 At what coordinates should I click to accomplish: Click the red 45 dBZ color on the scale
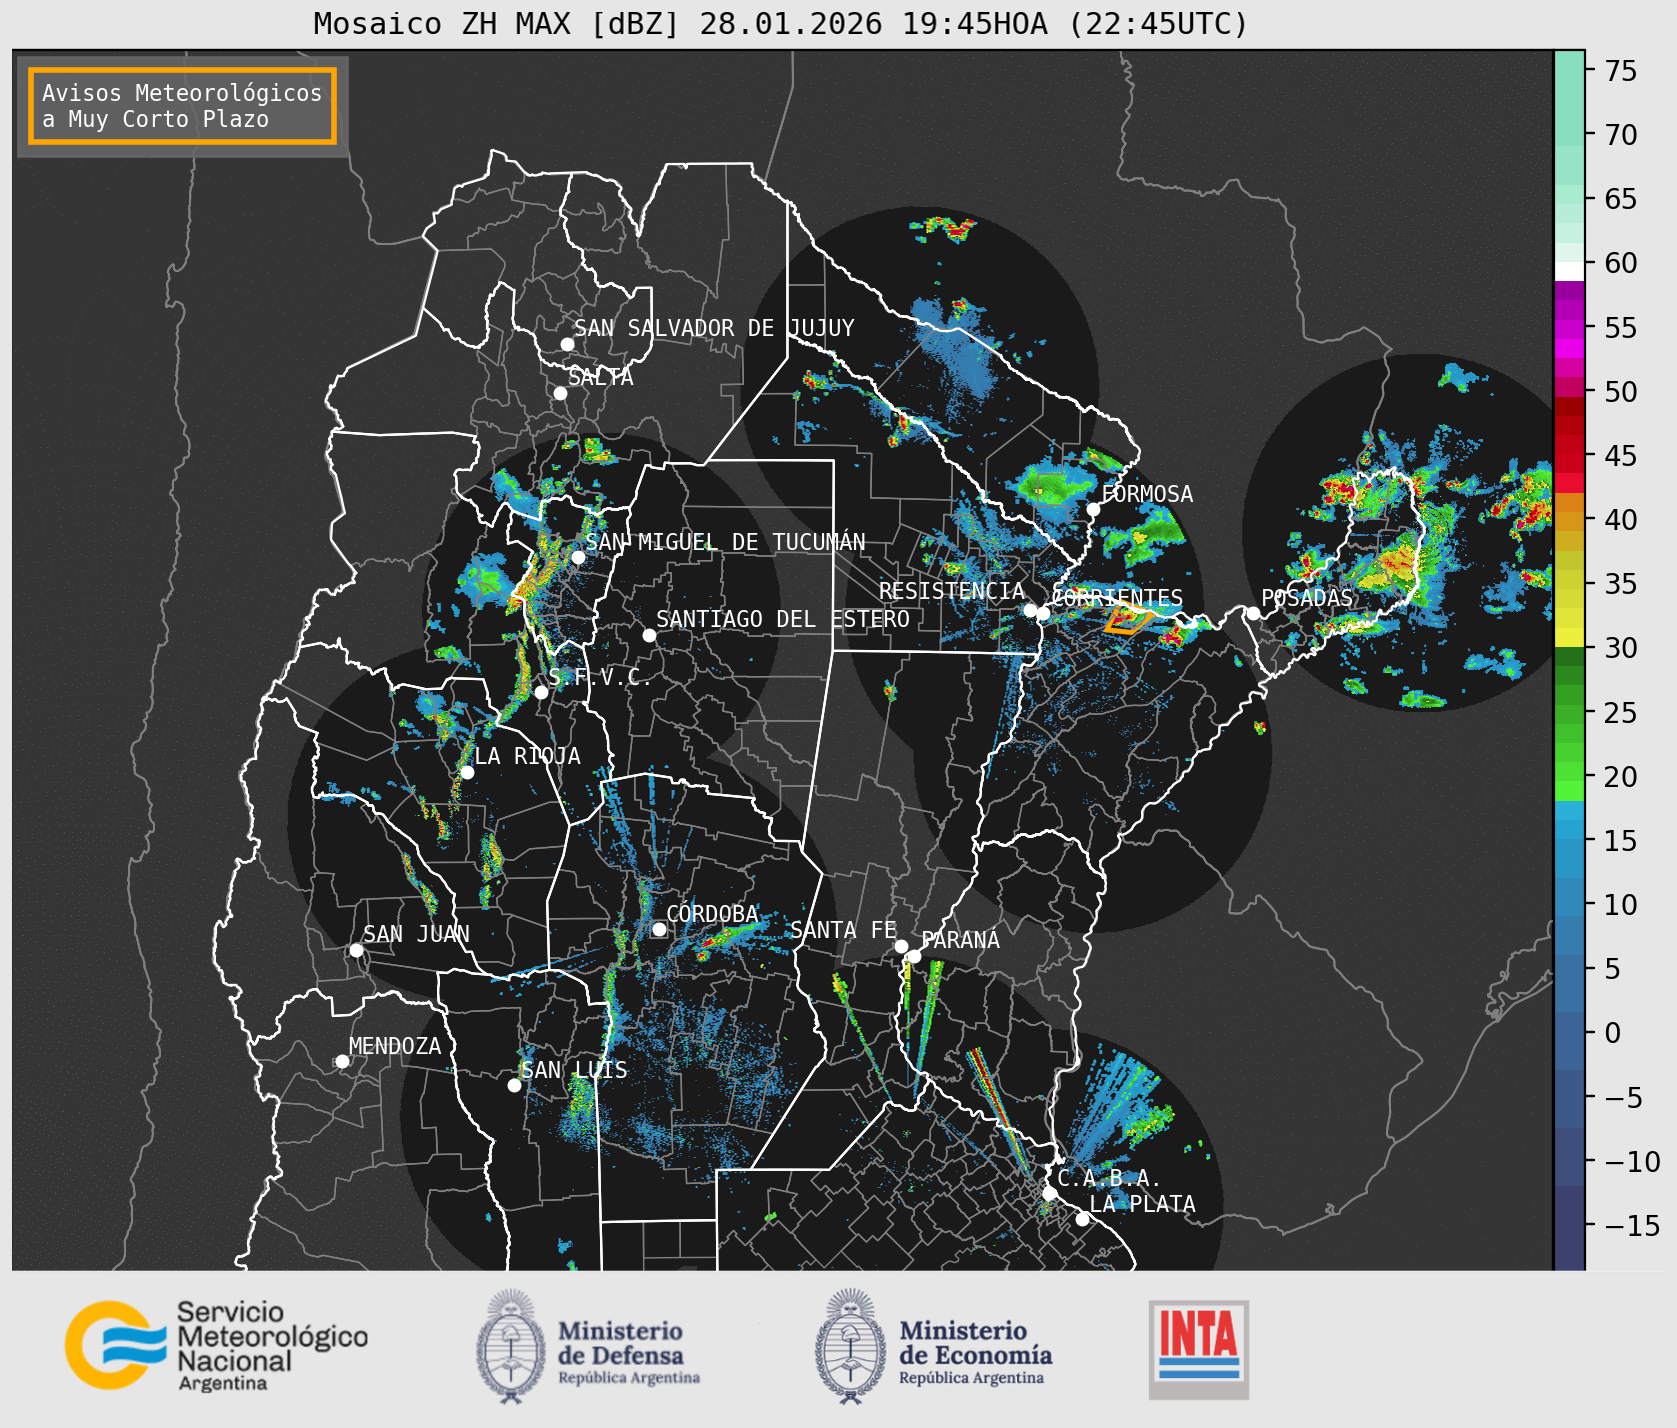[x=1569, y=455]
